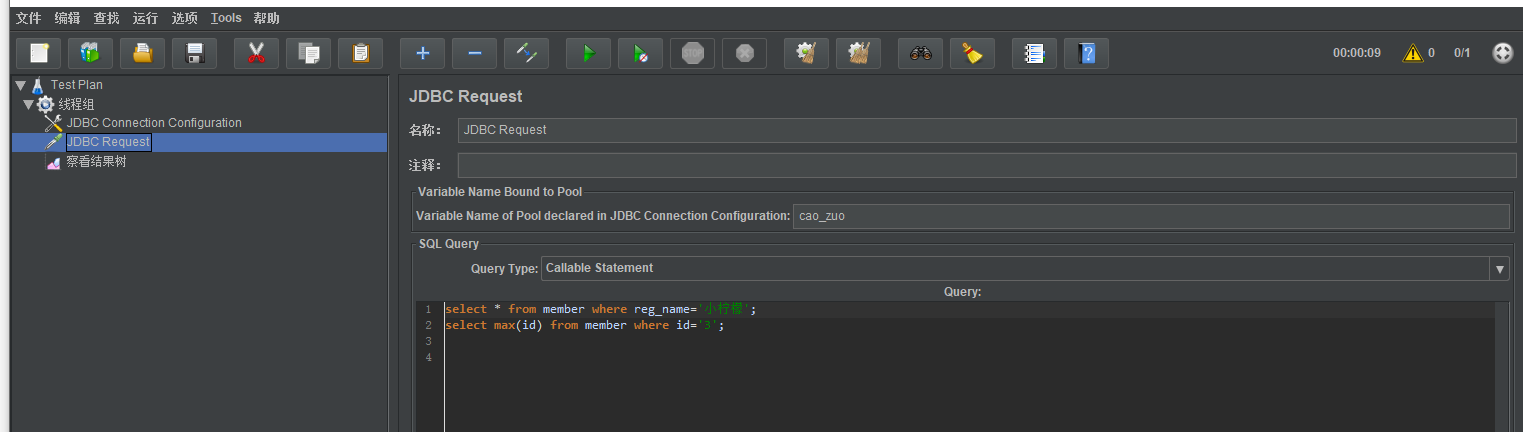Start the test with green Run arrow

(589, 54)
